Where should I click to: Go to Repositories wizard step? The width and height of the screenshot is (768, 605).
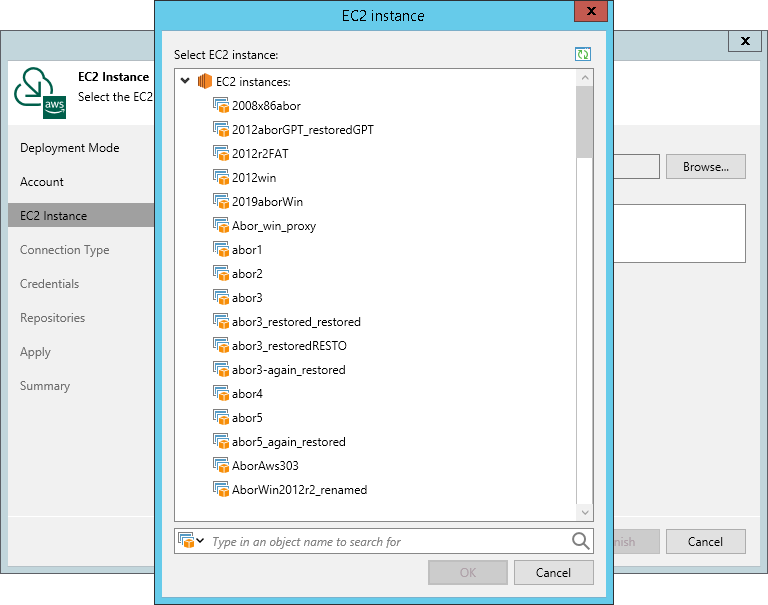[52, 318]
